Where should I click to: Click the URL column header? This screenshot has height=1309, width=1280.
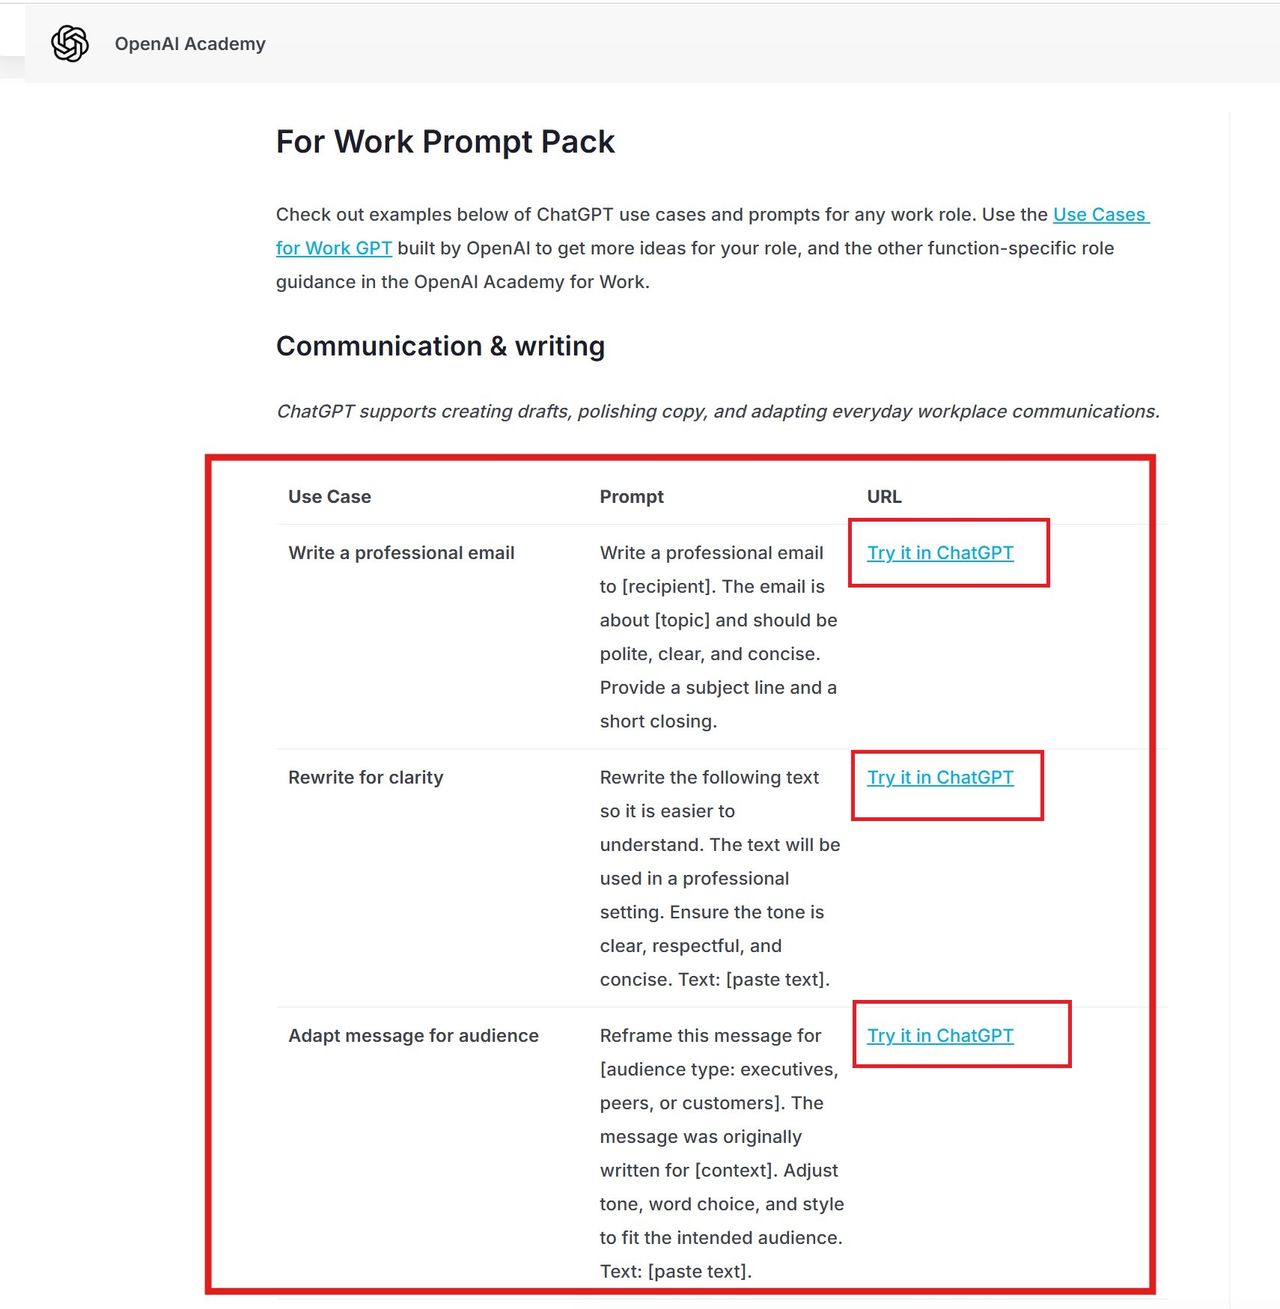[x=884, y=497]
